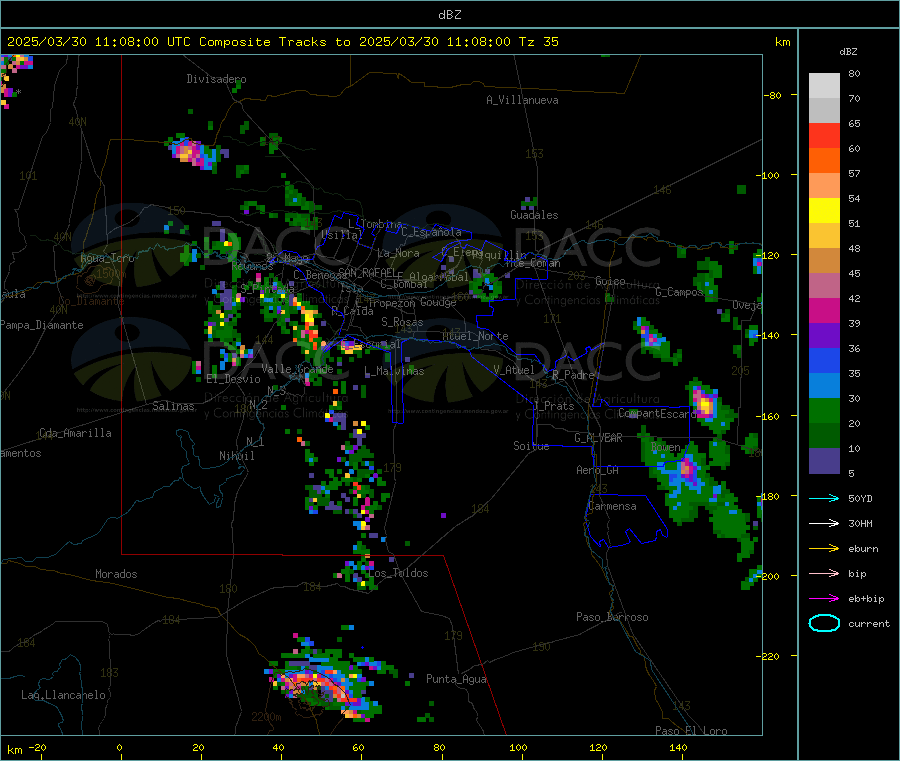This screenshot has height=761, width=900.
Task: Click the 'Guadales' place label
Action: (x=534, y=215)
